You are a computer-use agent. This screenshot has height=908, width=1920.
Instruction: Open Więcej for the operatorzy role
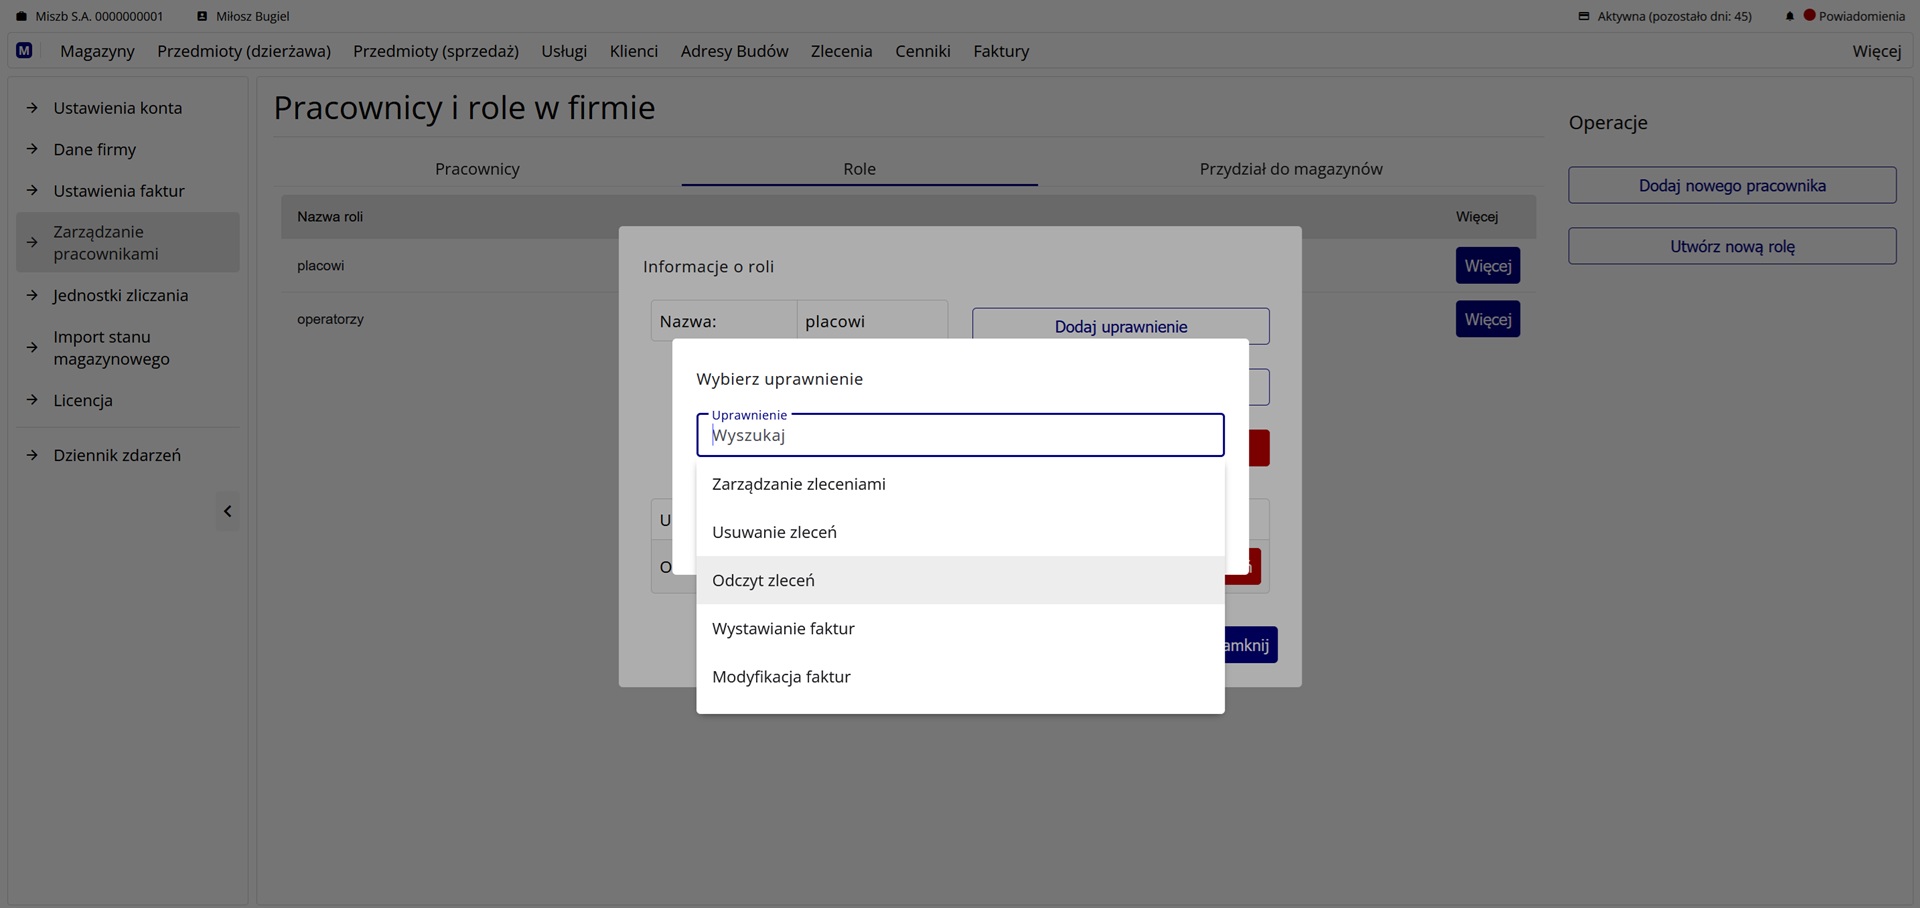coord(1487,320)
